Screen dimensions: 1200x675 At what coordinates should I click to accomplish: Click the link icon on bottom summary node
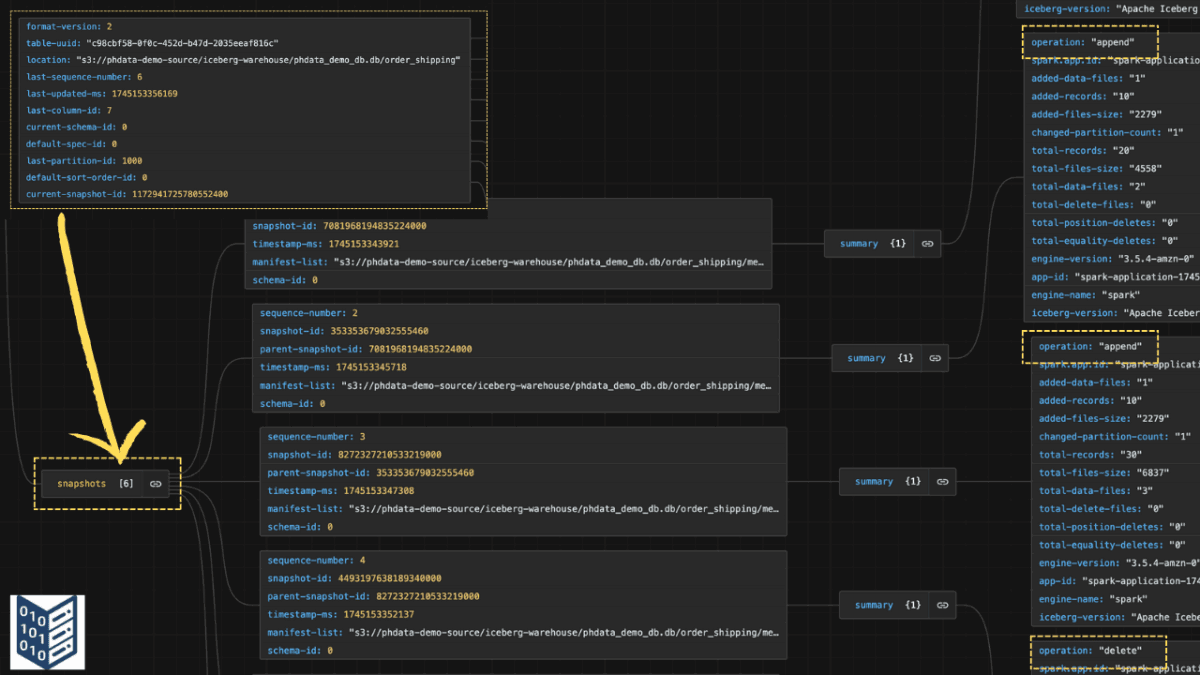click(x=941, y=604)
